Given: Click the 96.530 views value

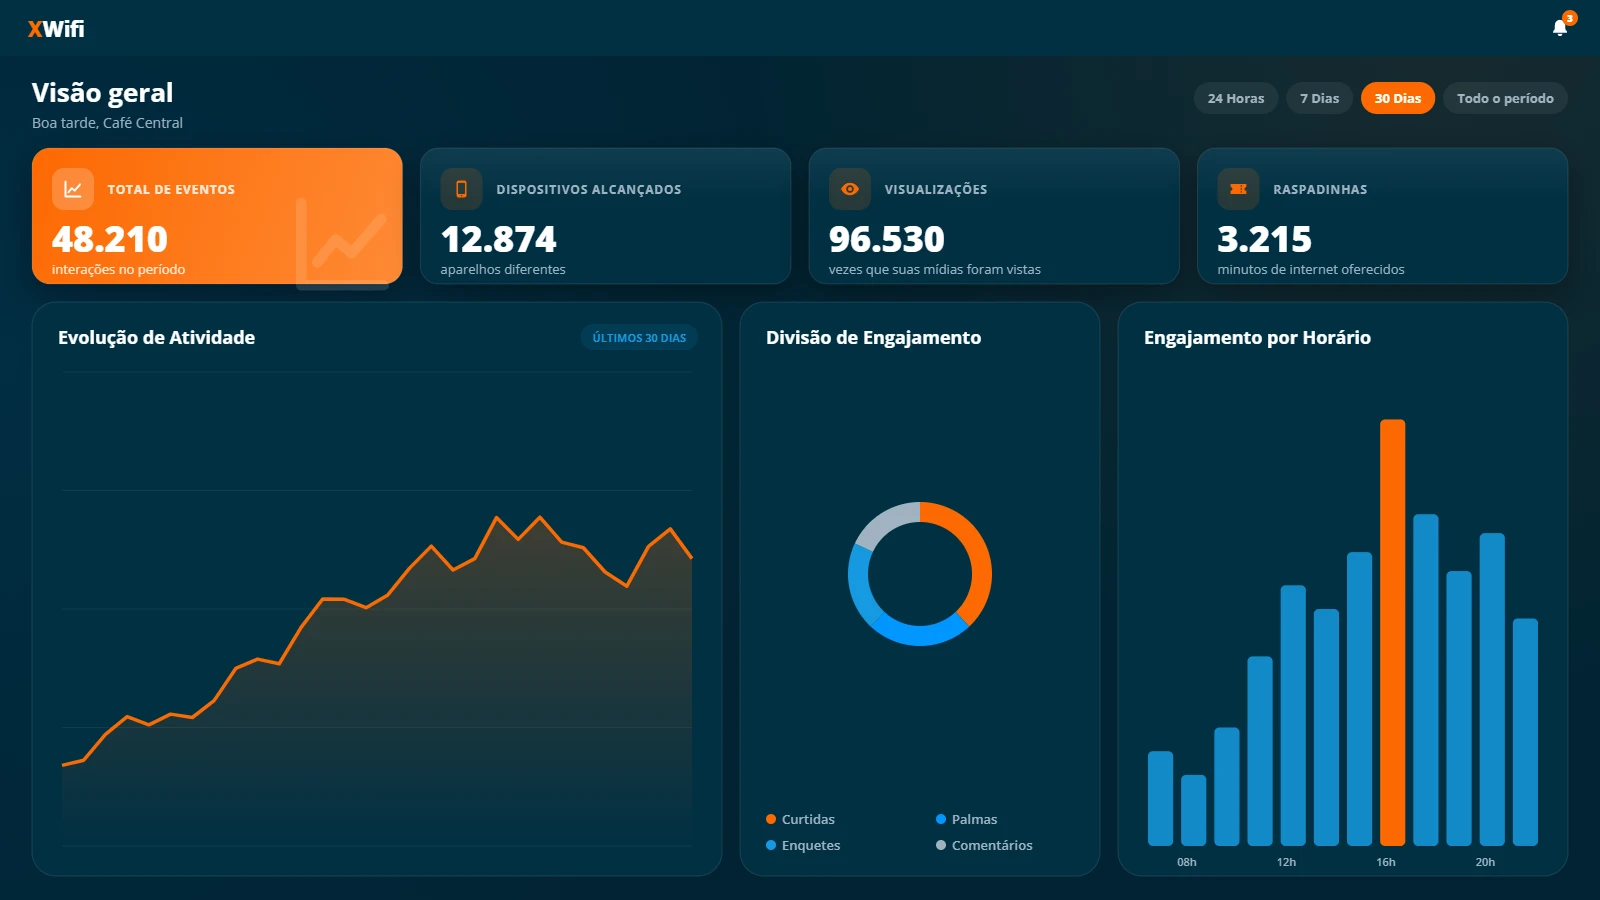Looking at the screenshot, I should tap(886, 239).
